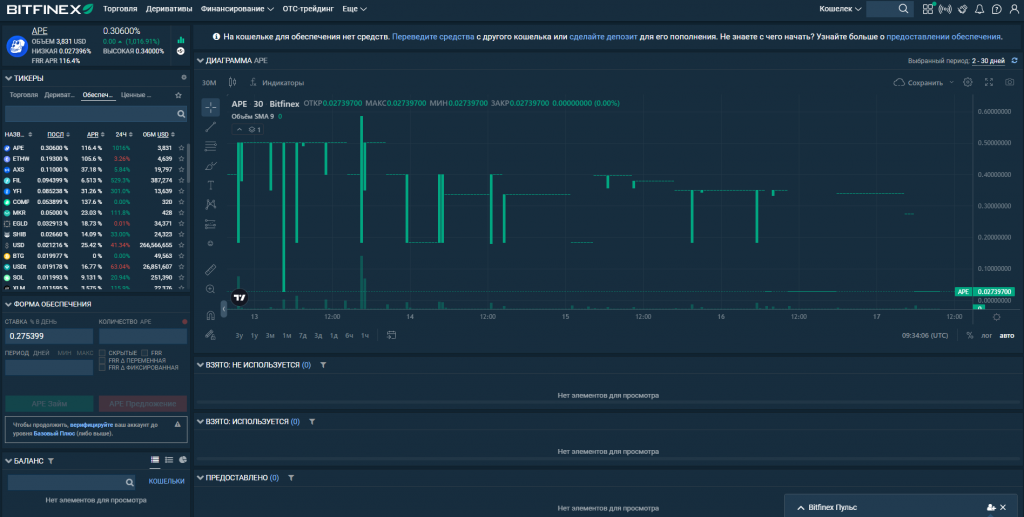The width and height of the screenshot is (1024, 517).
Task: Open chart settings gear icon
Action: tap(968, 82)
